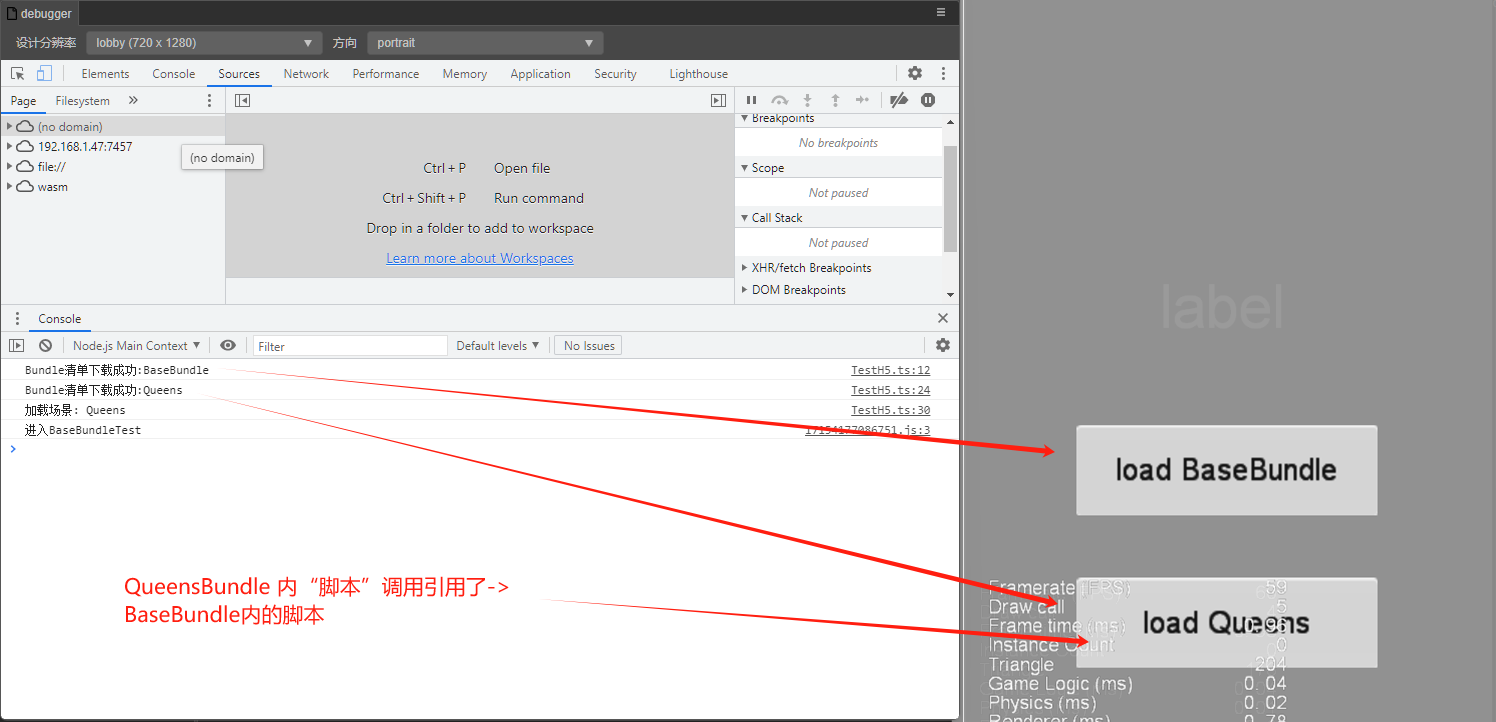Click the debugger sidebar scrollbar down arrow
Viewport: 1496px width, 722px height.
(950, 295)
